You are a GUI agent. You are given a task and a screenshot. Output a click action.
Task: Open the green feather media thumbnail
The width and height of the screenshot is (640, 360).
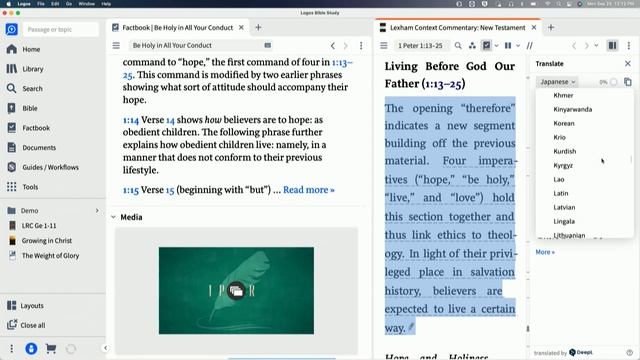(236, 291)
